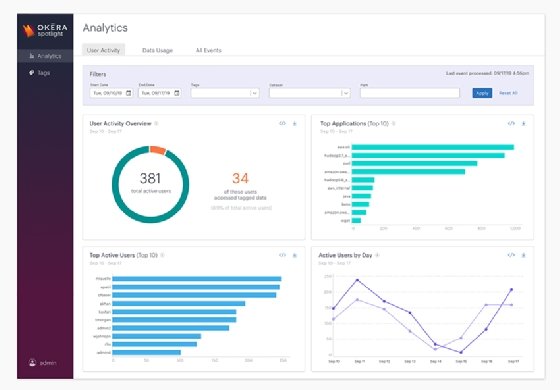This screenshot has width=560, height=390.
Task: Click the Path filter input field
Action: point(410,93)
